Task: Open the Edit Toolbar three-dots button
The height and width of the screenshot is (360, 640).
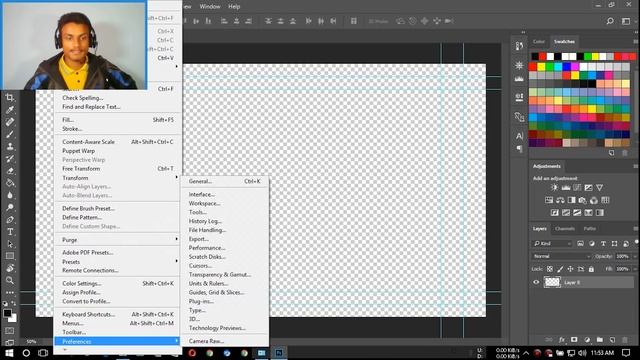Action: (10, 292)
